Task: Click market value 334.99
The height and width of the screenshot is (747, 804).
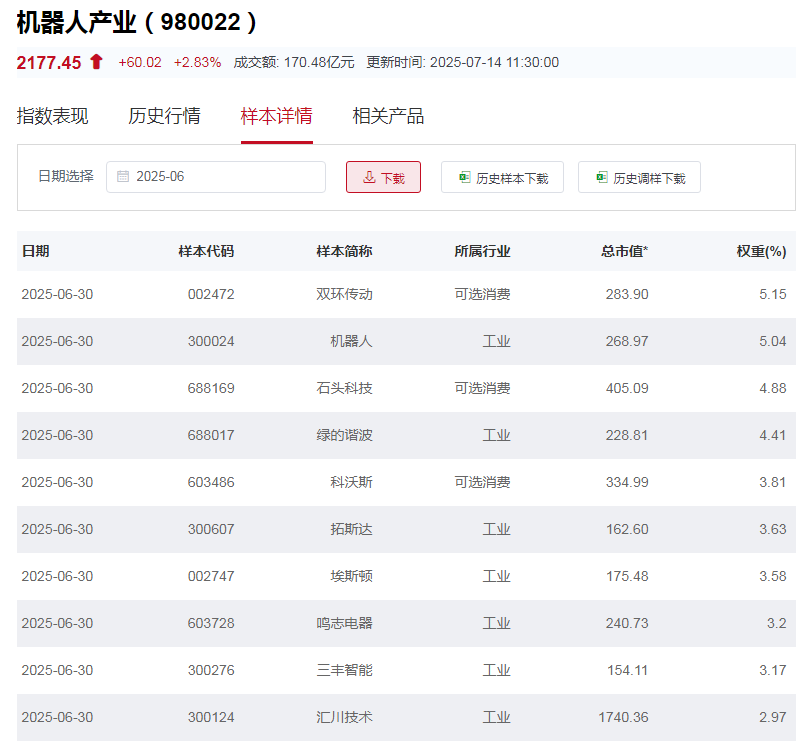Action: coord(627,482)
